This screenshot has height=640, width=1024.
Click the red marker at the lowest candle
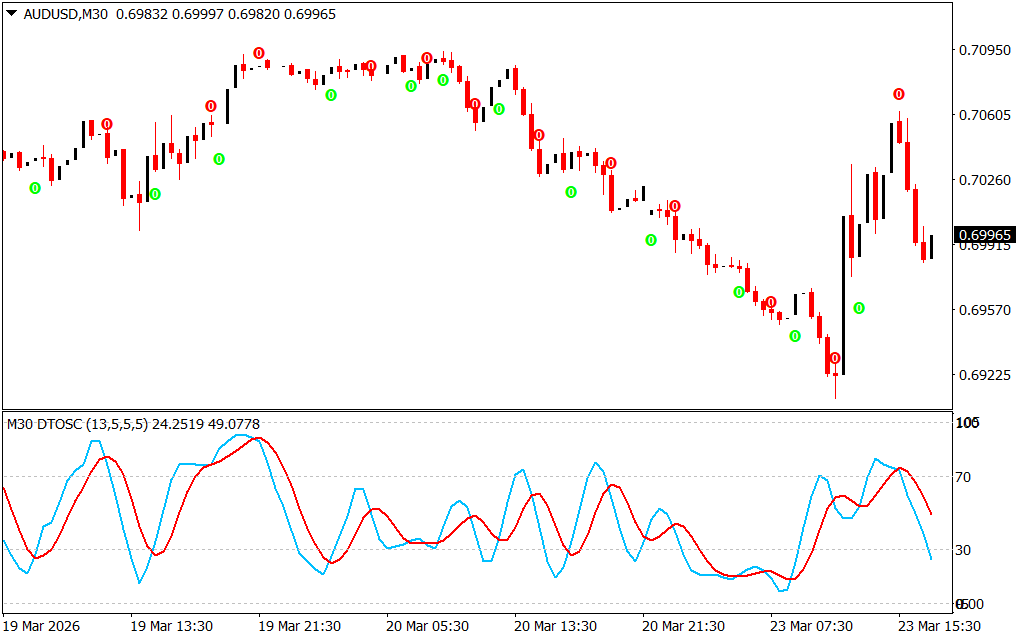(835, 358)
